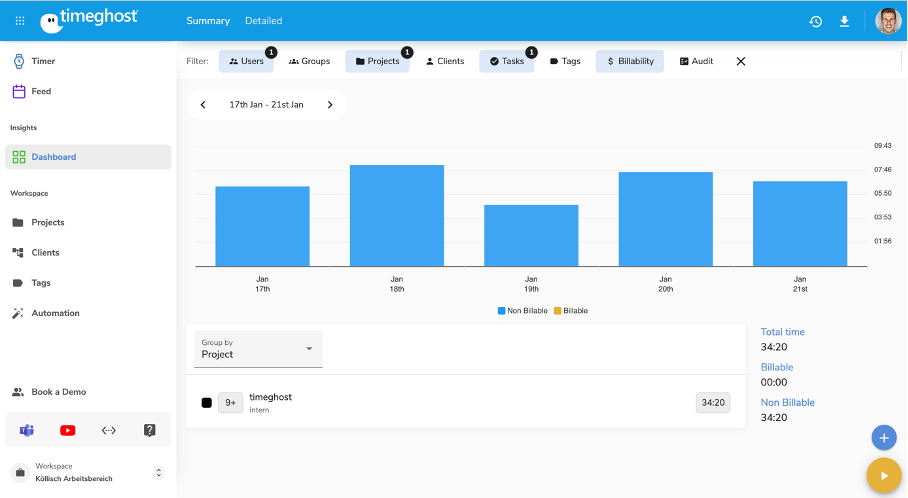
Task: Open the Microsoft Teams icon
Action: coord(27,430)
